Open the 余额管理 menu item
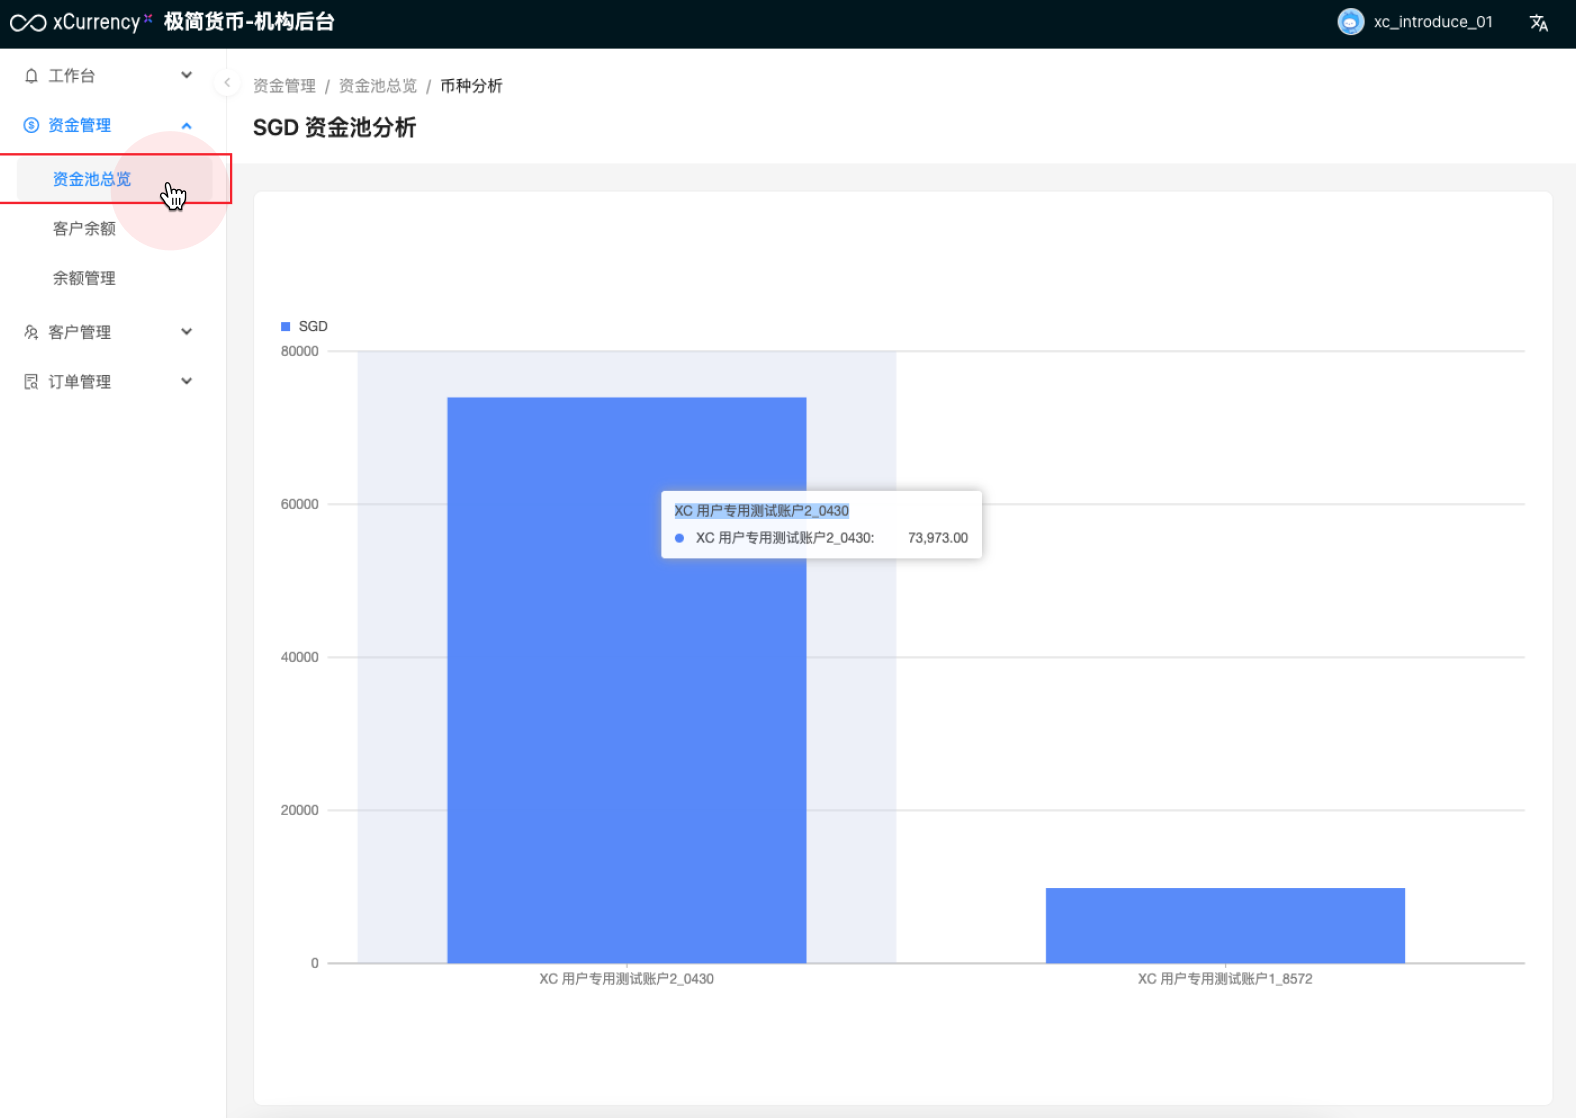Image resolution: width=1576 pixels, height=1118 pixels. pyautogui.click(x=84, y=278)
